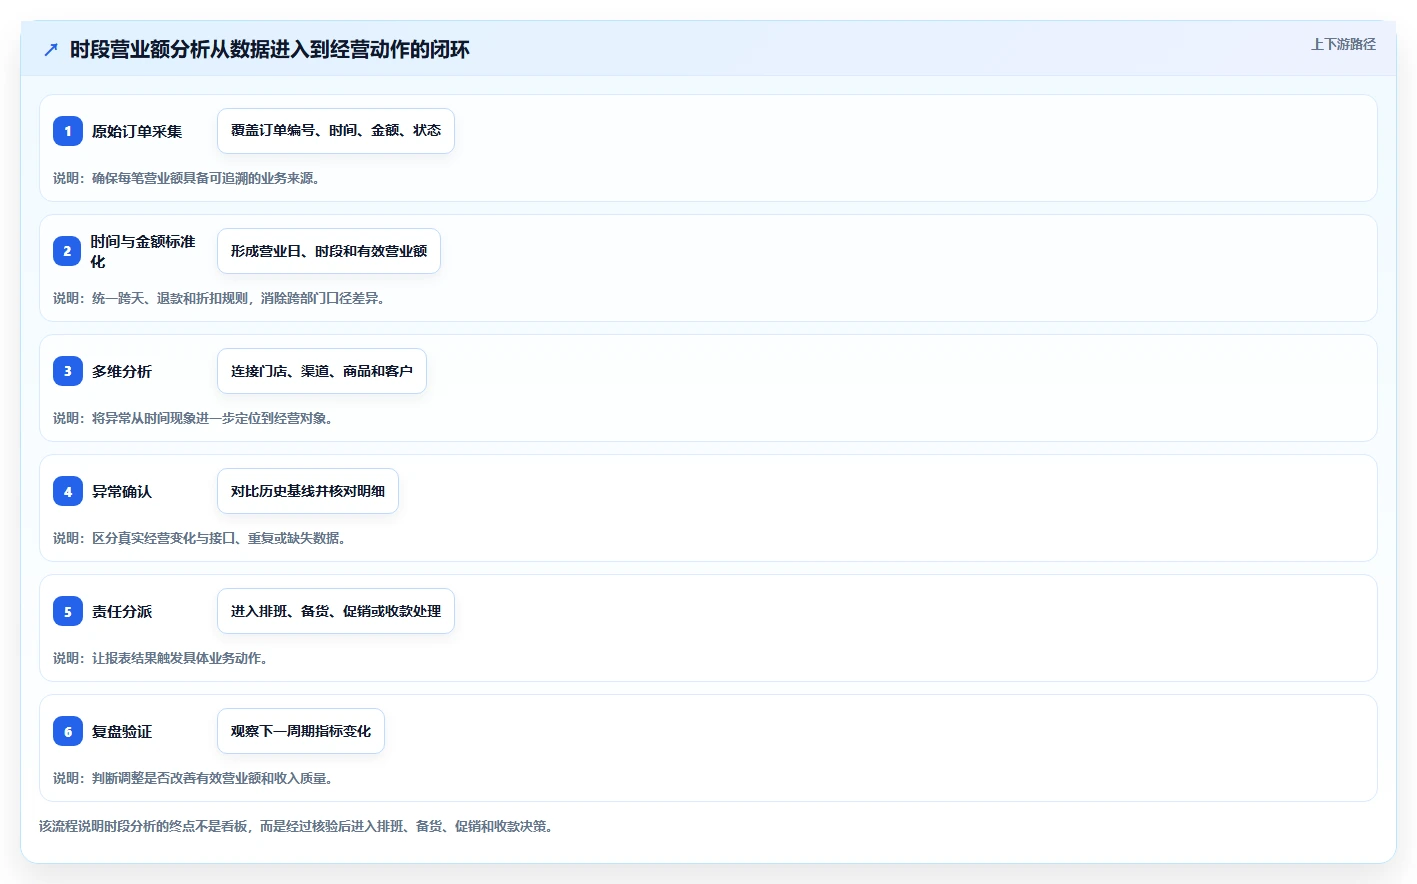The height and width of the screenshot is (884, 1417).
Task: Click the 时间与金额标准化 step title
Action: coord(143,251)
